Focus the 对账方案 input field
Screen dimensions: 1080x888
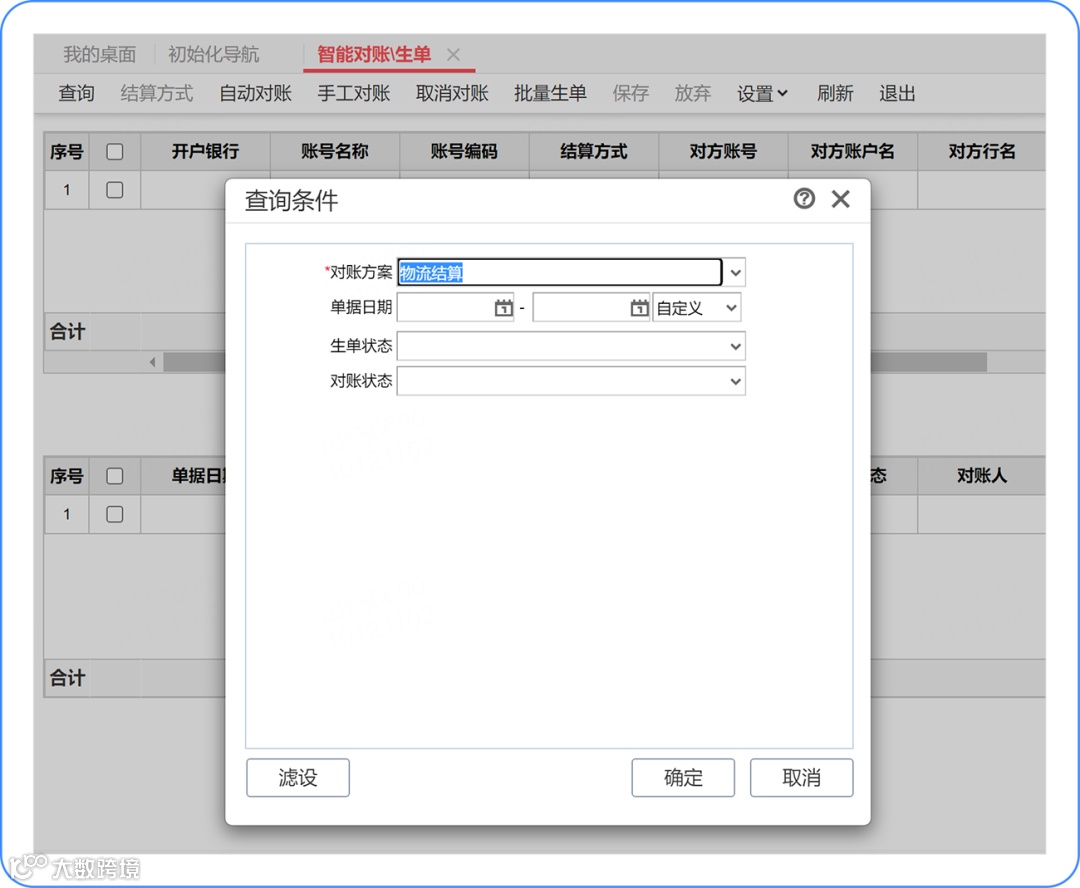tap(559, 273)
